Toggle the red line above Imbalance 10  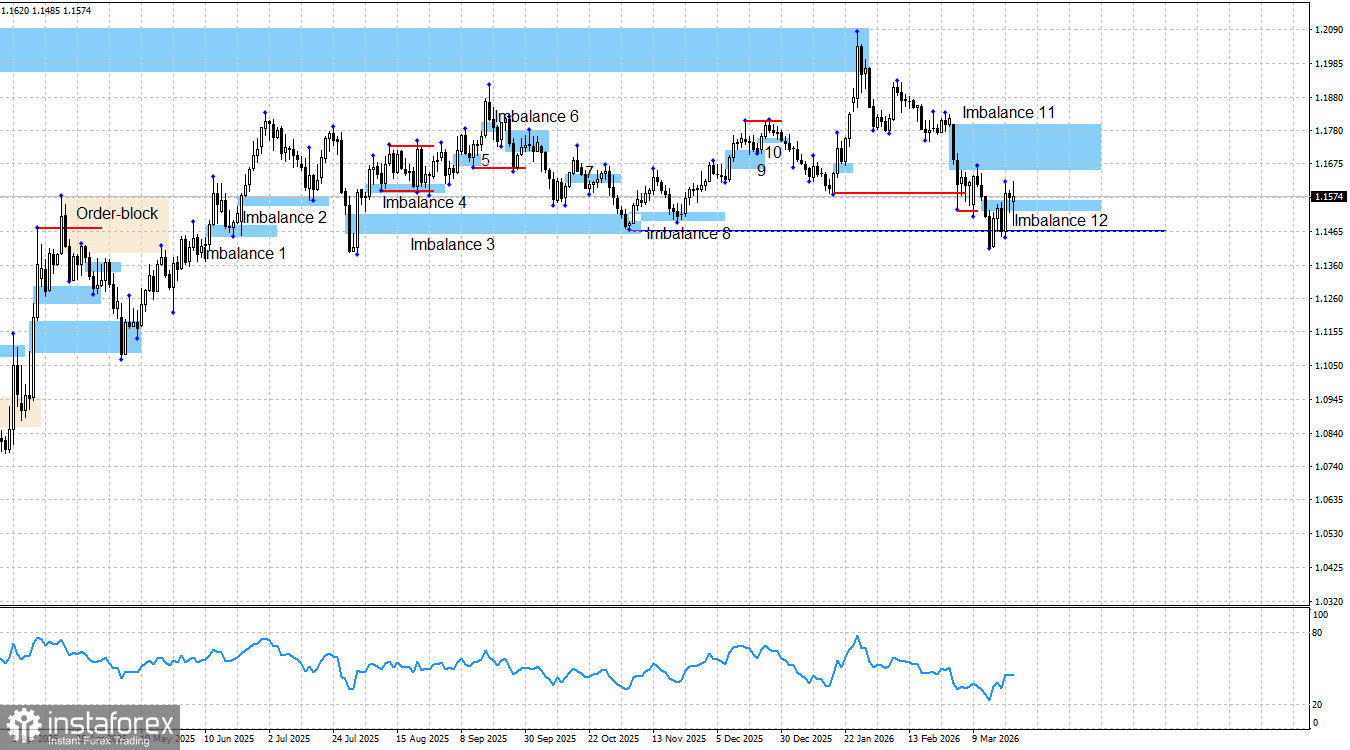762,119
